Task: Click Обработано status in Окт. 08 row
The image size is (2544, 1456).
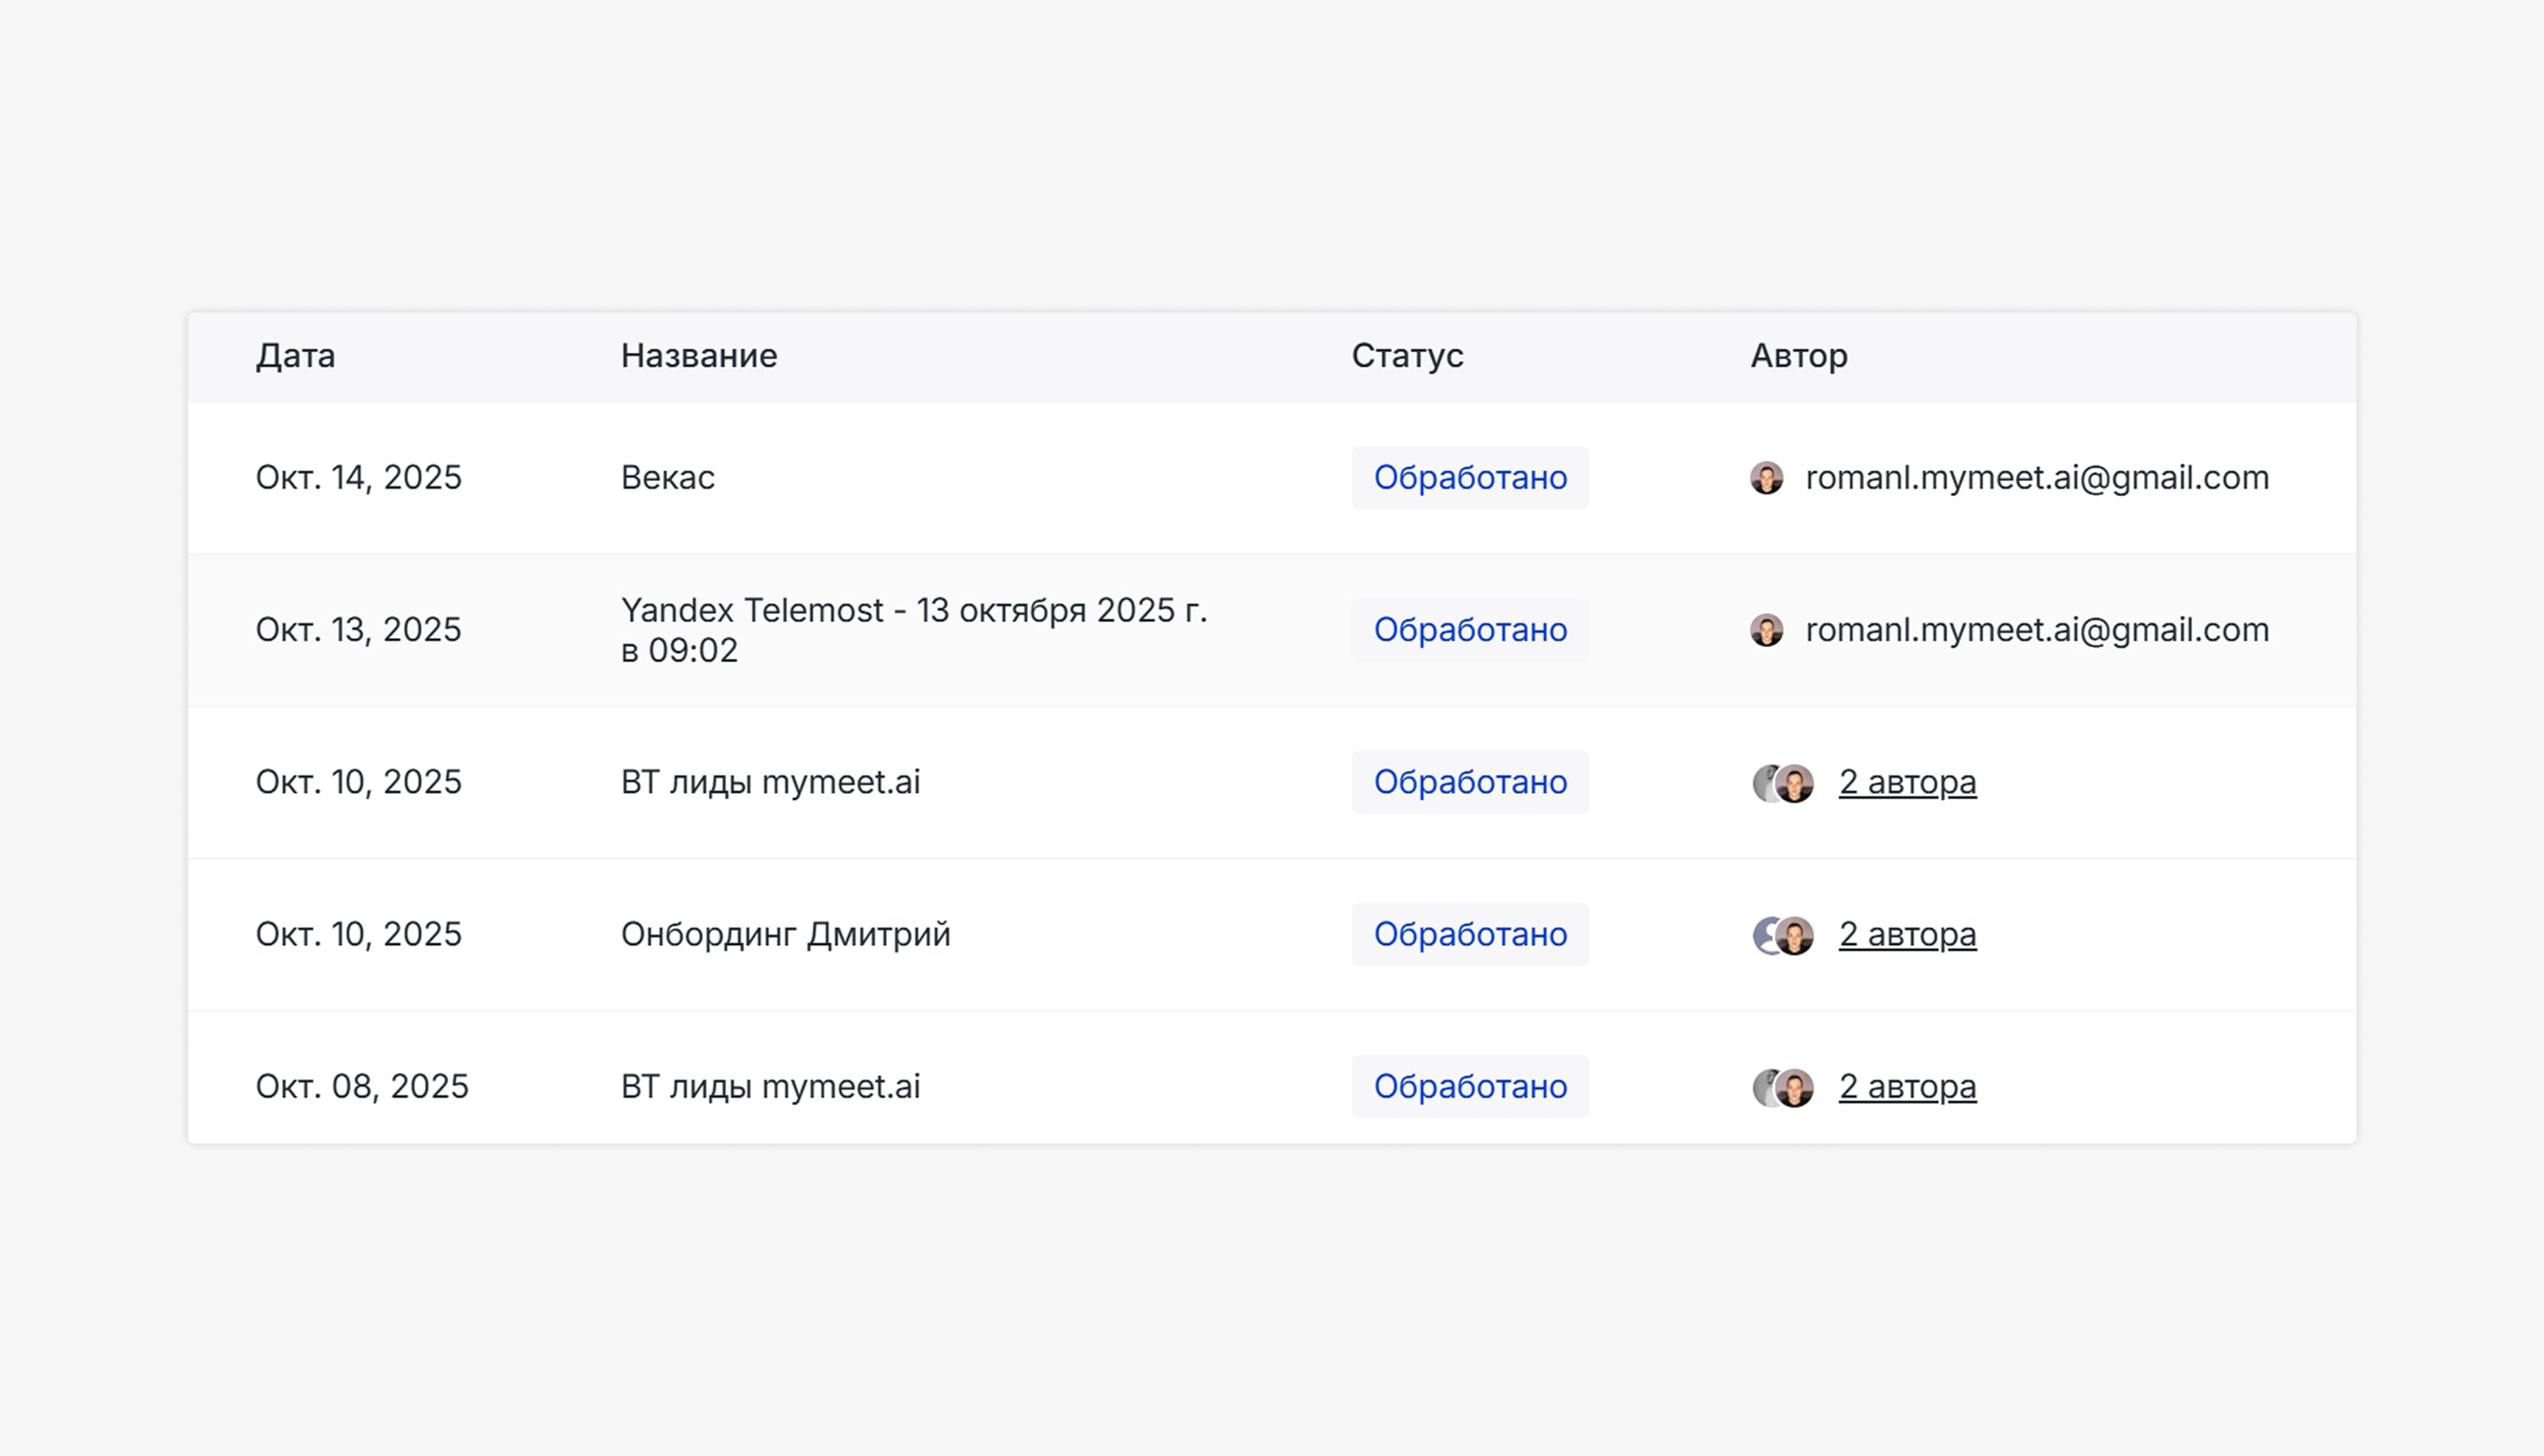Action: [1469, 1086]
